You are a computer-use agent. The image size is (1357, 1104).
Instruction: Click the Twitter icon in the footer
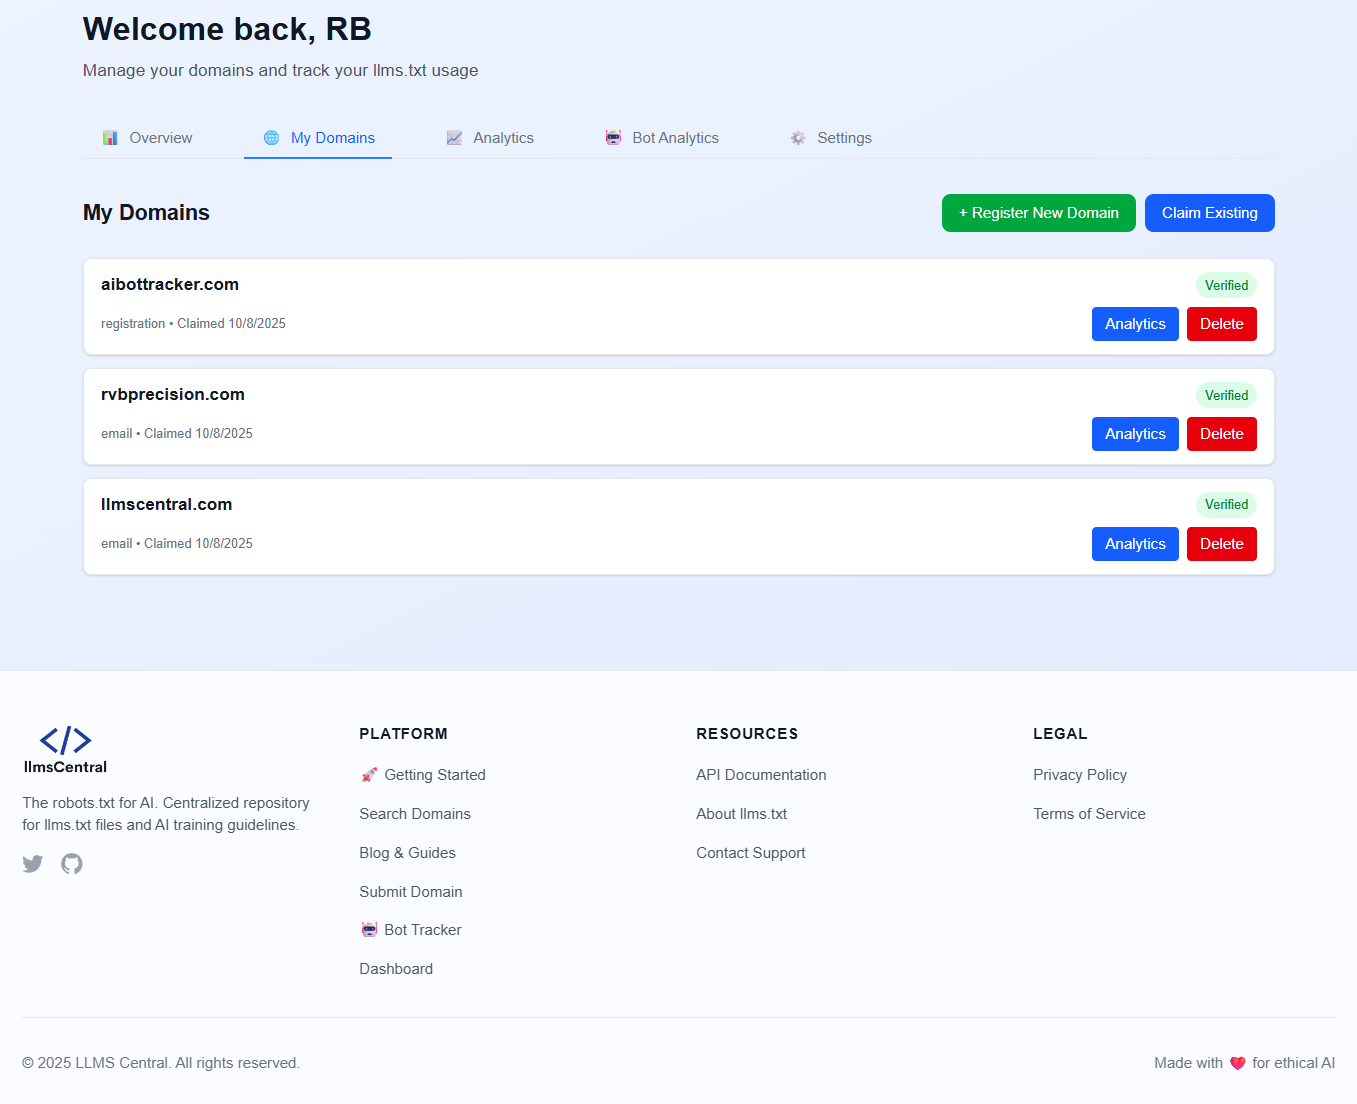32,863
